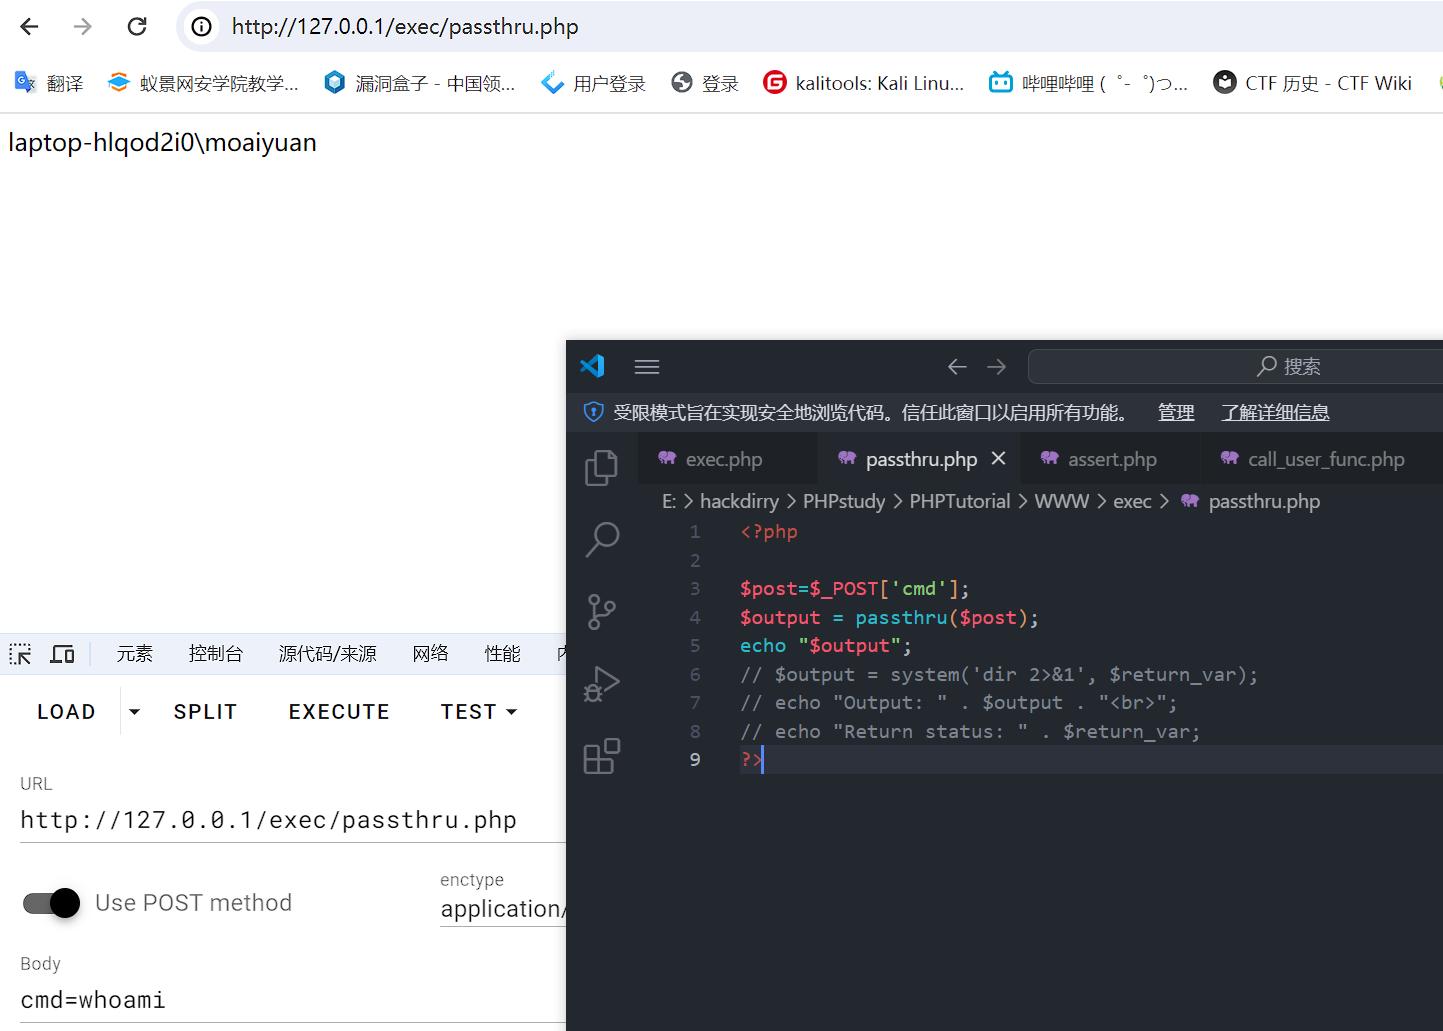1443x1031 pixels.
Task: Switch to the exec.php editor tab
Action: pyautogui.click(x=727, y=459)
